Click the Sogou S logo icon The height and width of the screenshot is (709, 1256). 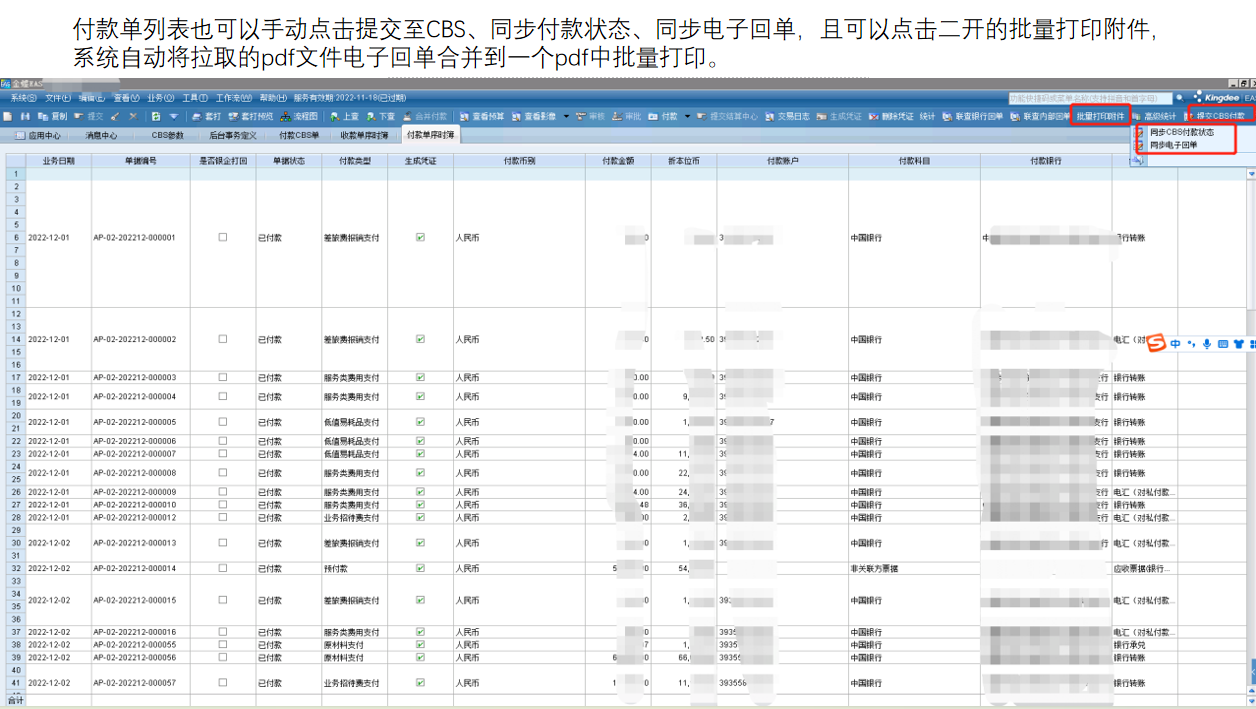1156,344
